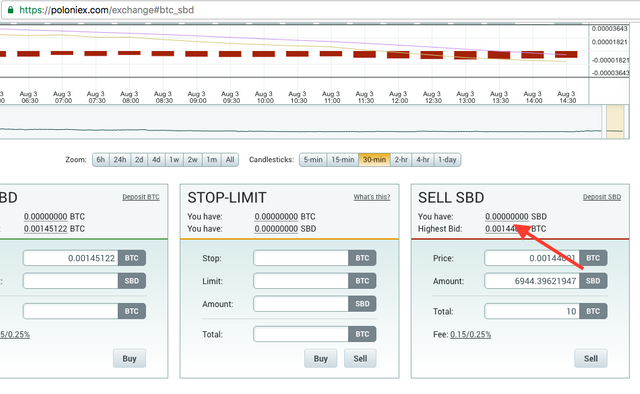
Task: Click the Sell button in SELL SBD panel
Action: pyautogui.click(x=591, y=358)
